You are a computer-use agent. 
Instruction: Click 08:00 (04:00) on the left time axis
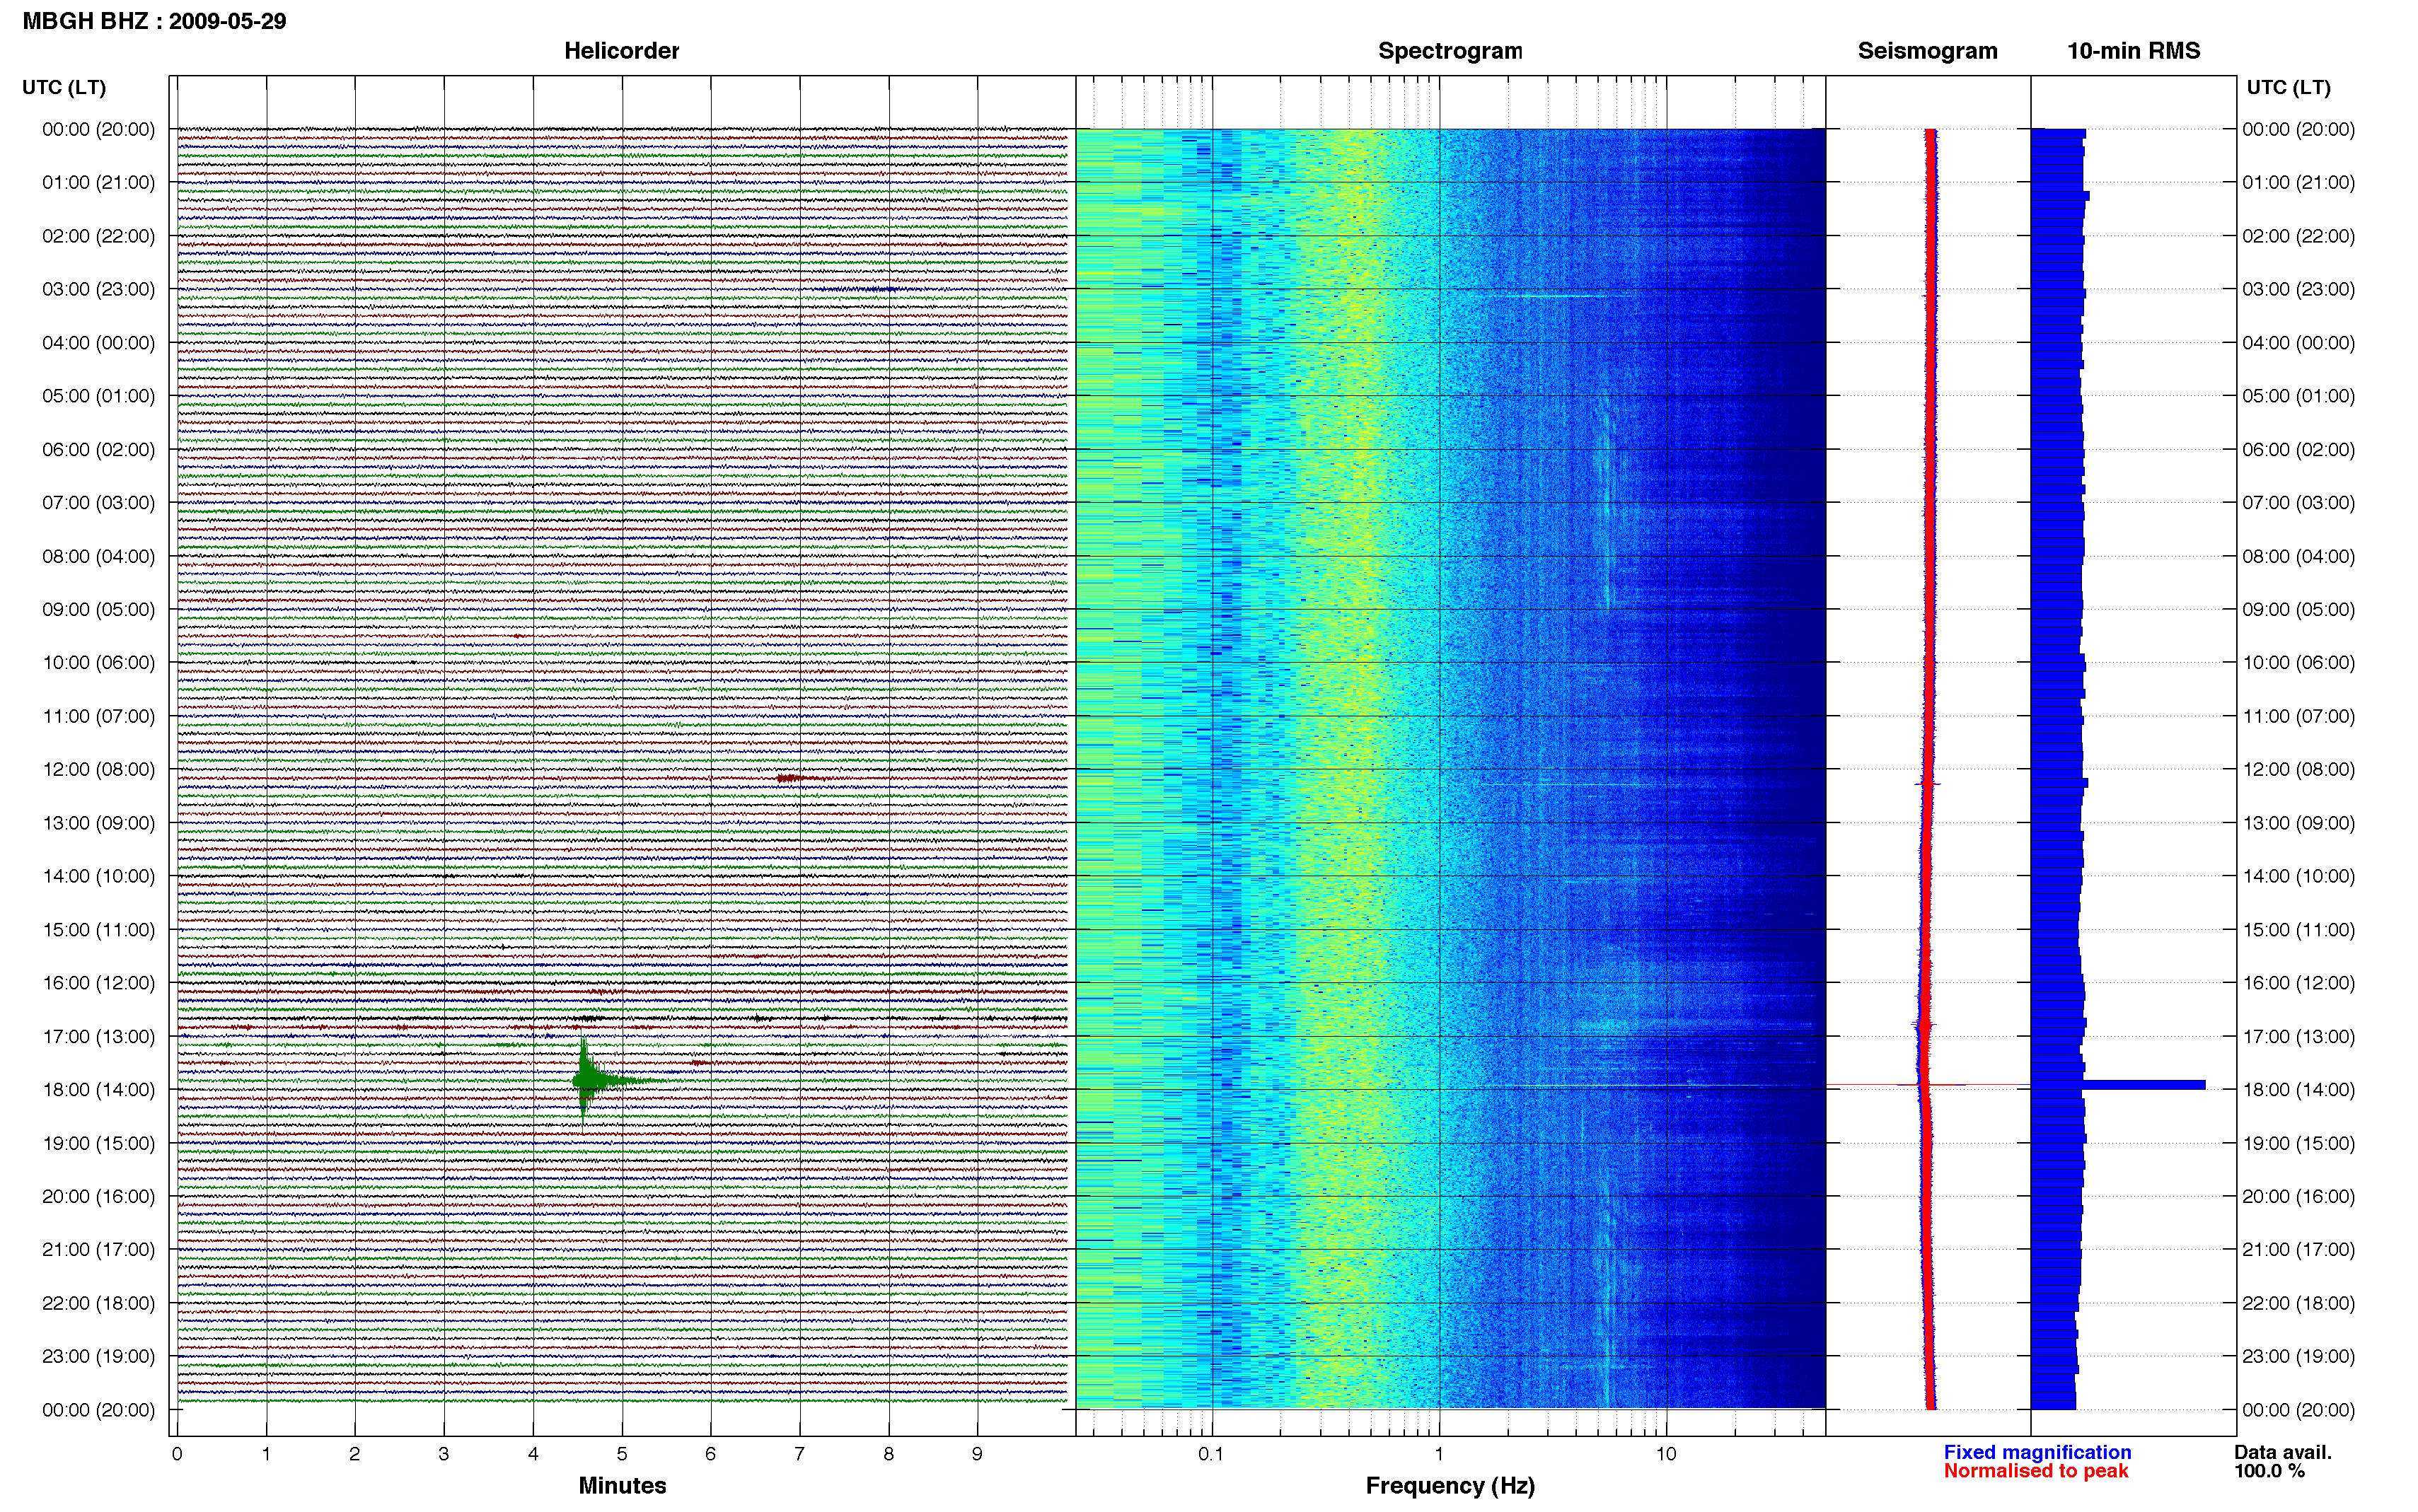click(x=99, y=556)
